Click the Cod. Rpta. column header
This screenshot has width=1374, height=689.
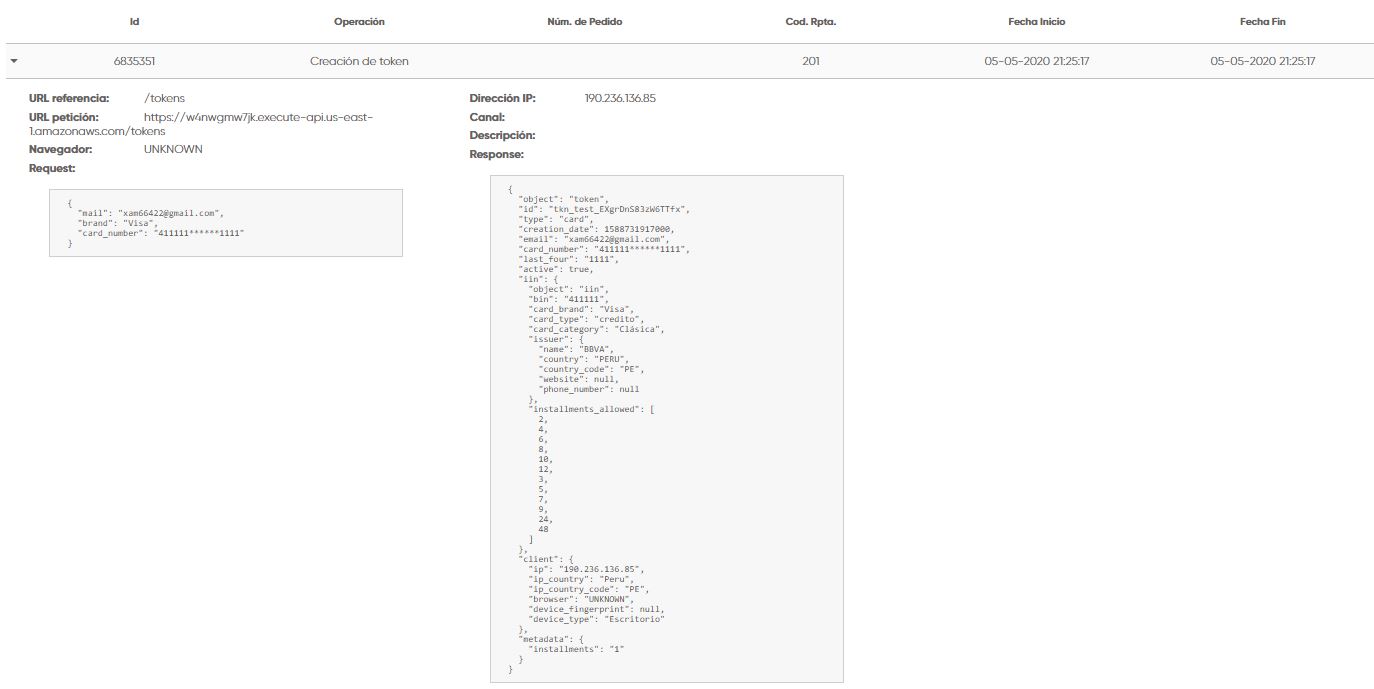coord(811,22)
